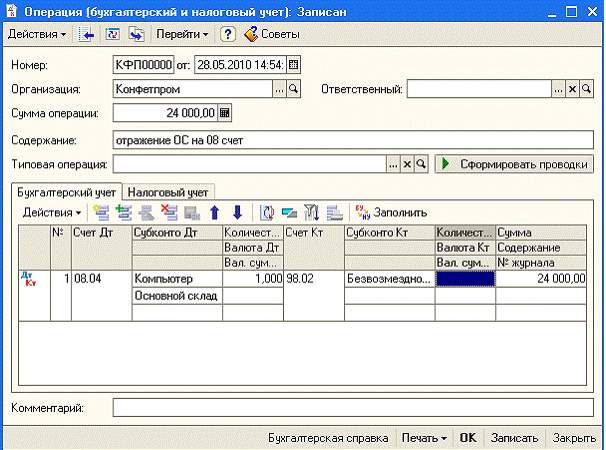
Task: Click the enter-on-basis icon in top toolbar
Action: pyautogui.click(x=136, y=34)
